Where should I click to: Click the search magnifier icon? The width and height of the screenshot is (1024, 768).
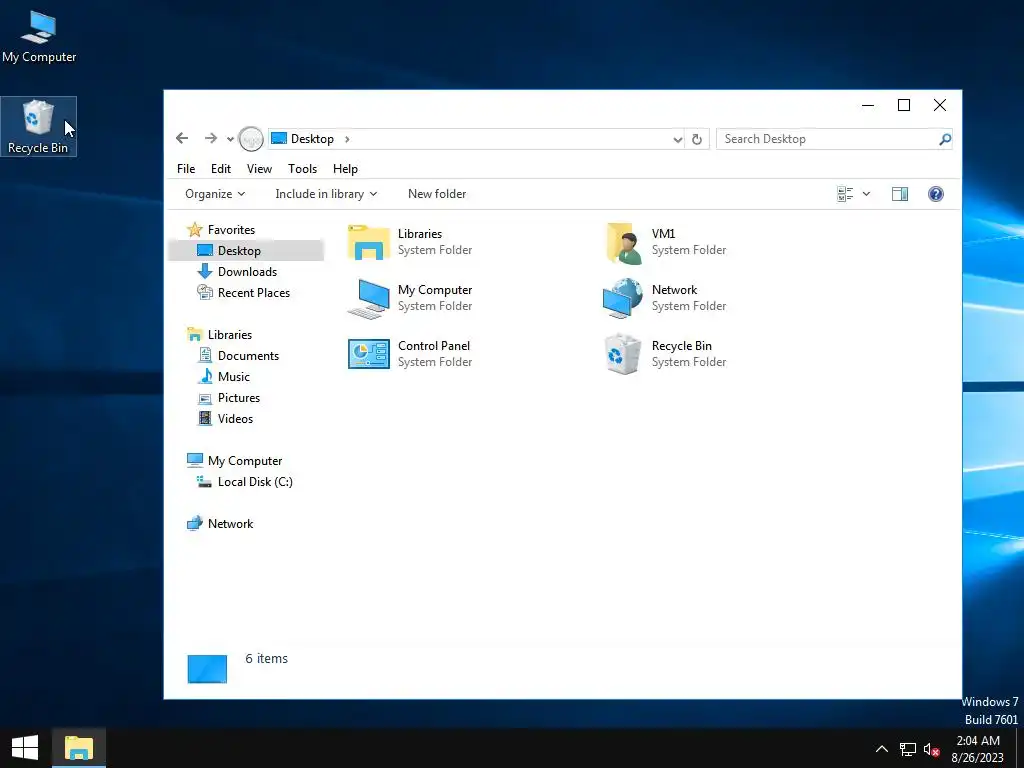944,139
